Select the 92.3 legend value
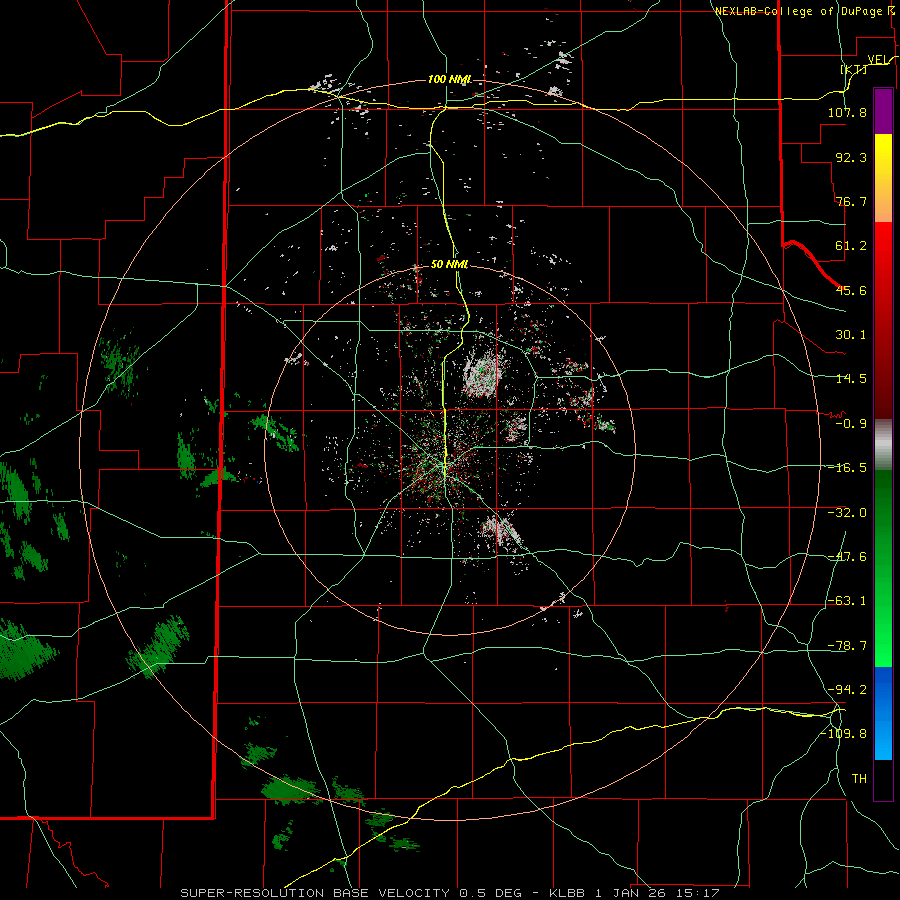The image size is (900, 900). (851, 157)
